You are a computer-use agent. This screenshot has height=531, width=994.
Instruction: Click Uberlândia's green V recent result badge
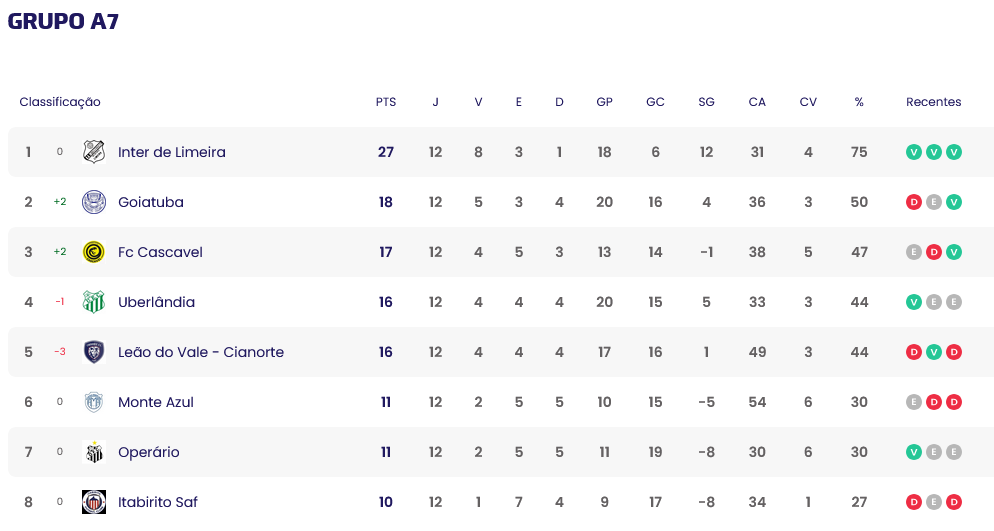coord(913,302)
